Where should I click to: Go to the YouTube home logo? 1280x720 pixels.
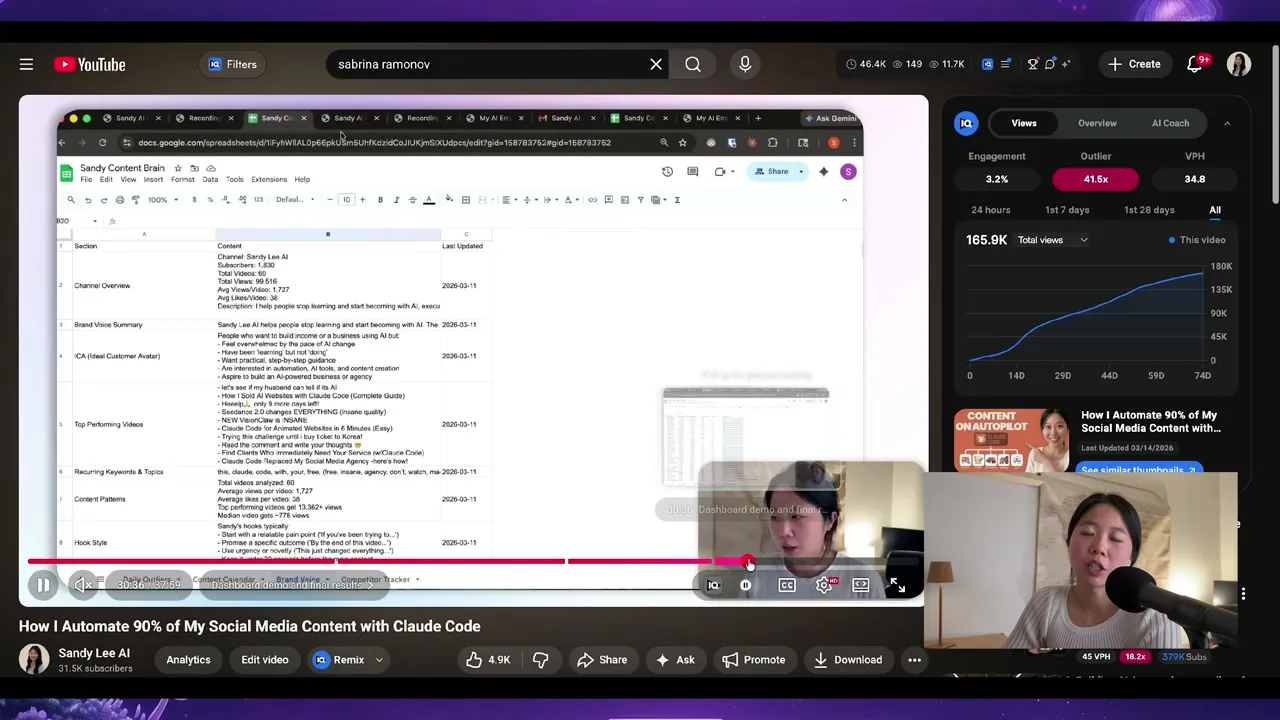90,64
